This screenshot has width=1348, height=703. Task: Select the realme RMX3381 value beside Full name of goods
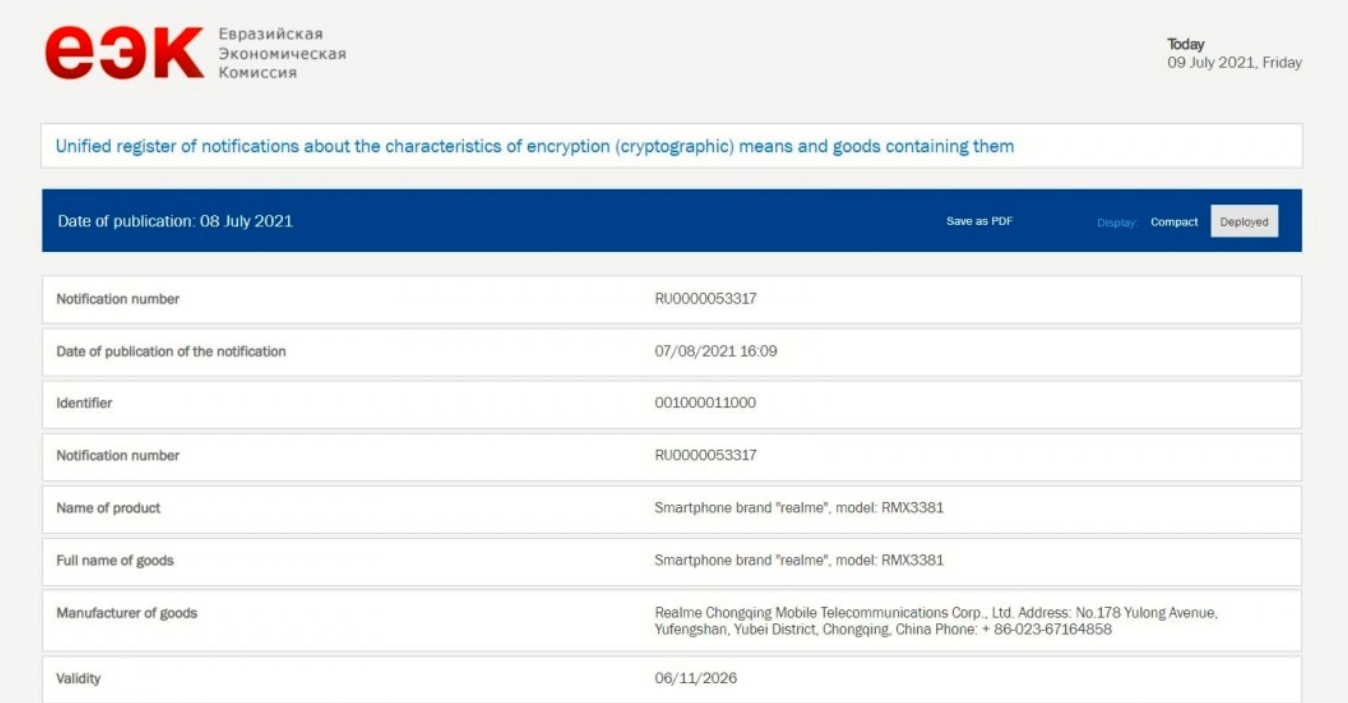pos(799,560)
